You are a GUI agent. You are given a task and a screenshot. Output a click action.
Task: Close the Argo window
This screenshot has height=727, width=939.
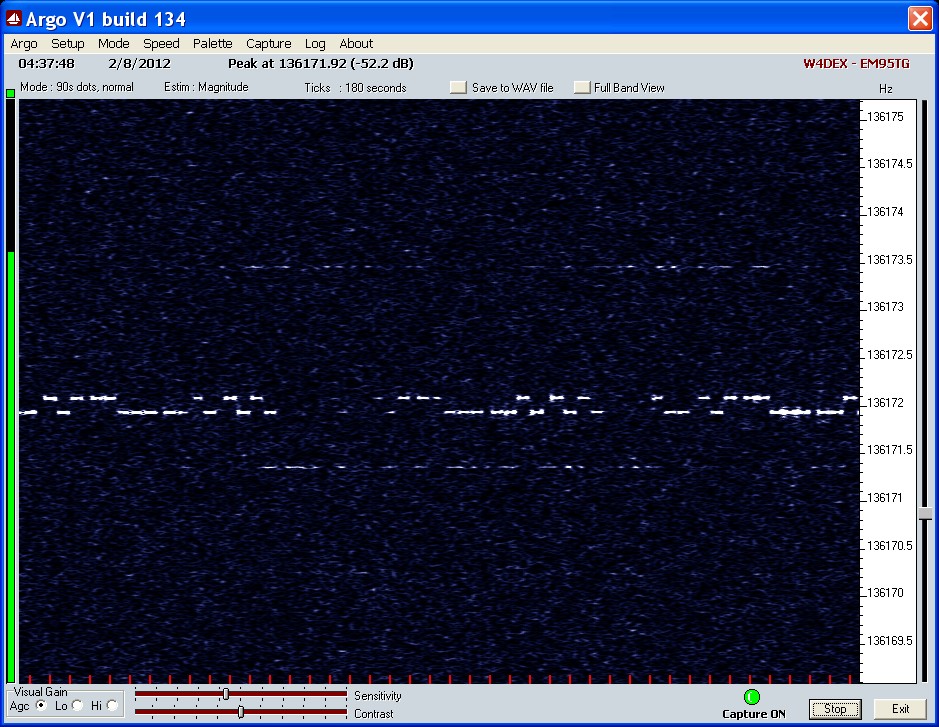pyautogui.click(x=920, y=19)
